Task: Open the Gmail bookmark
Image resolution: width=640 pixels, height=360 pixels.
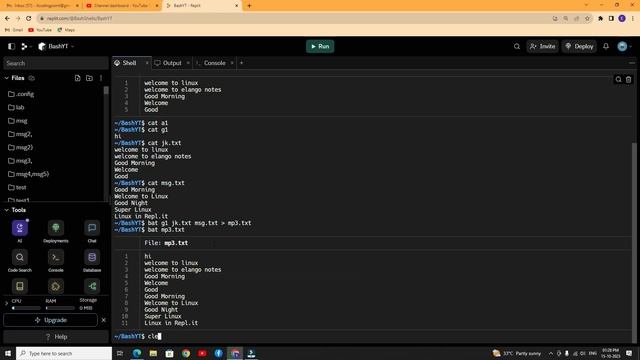Action: pos(14,30)
